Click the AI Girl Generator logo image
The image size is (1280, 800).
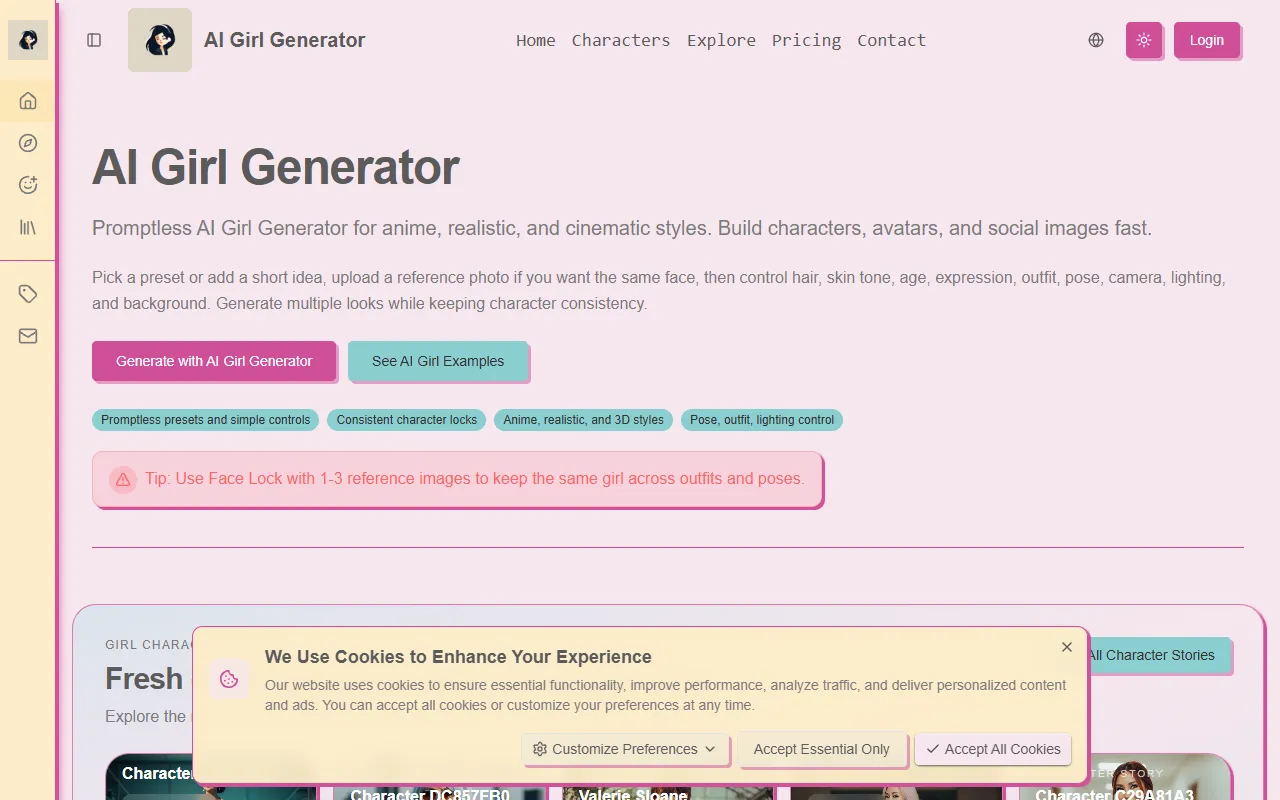coord(160,40)
